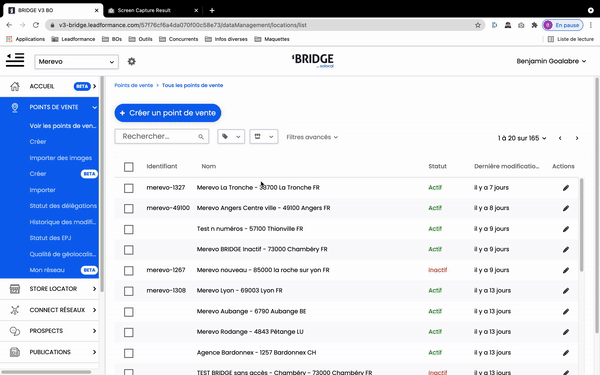Select Statut des délégations menu item
This screenshot has width=600, height=375.
point(63,206)
